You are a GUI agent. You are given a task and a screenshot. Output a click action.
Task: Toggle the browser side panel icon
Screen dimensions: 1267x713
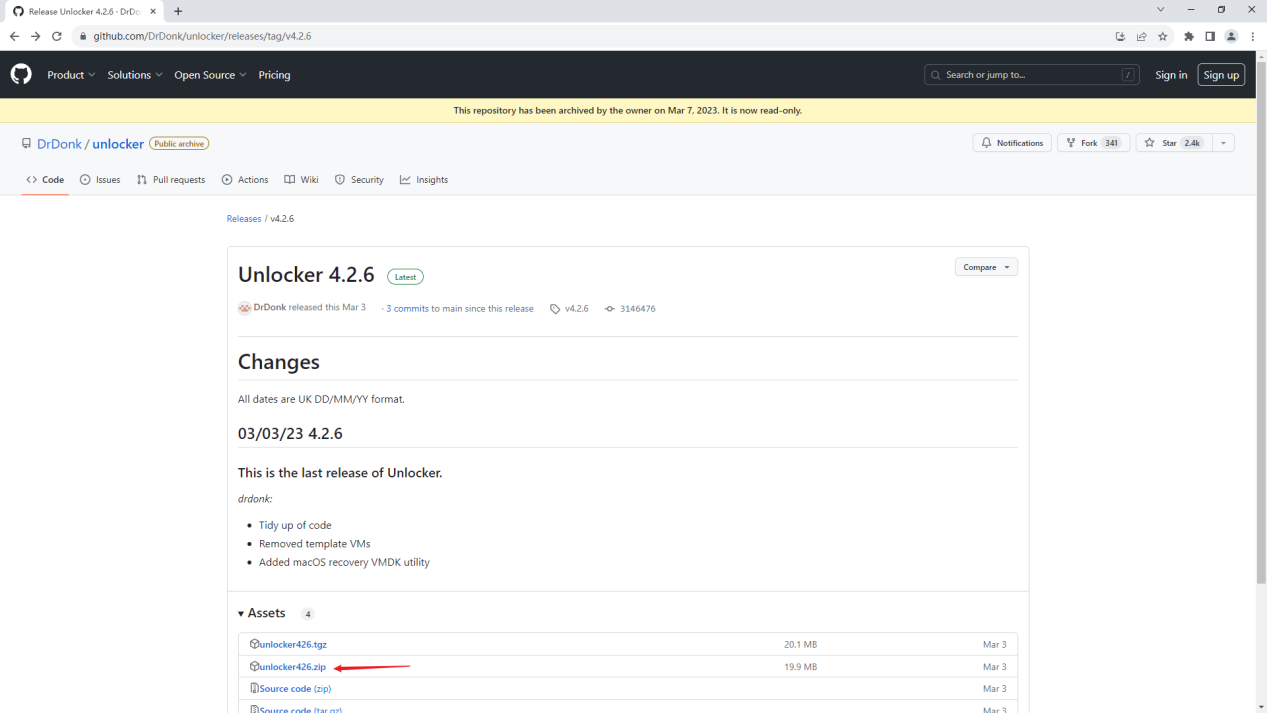click(x=1210, y=36)
